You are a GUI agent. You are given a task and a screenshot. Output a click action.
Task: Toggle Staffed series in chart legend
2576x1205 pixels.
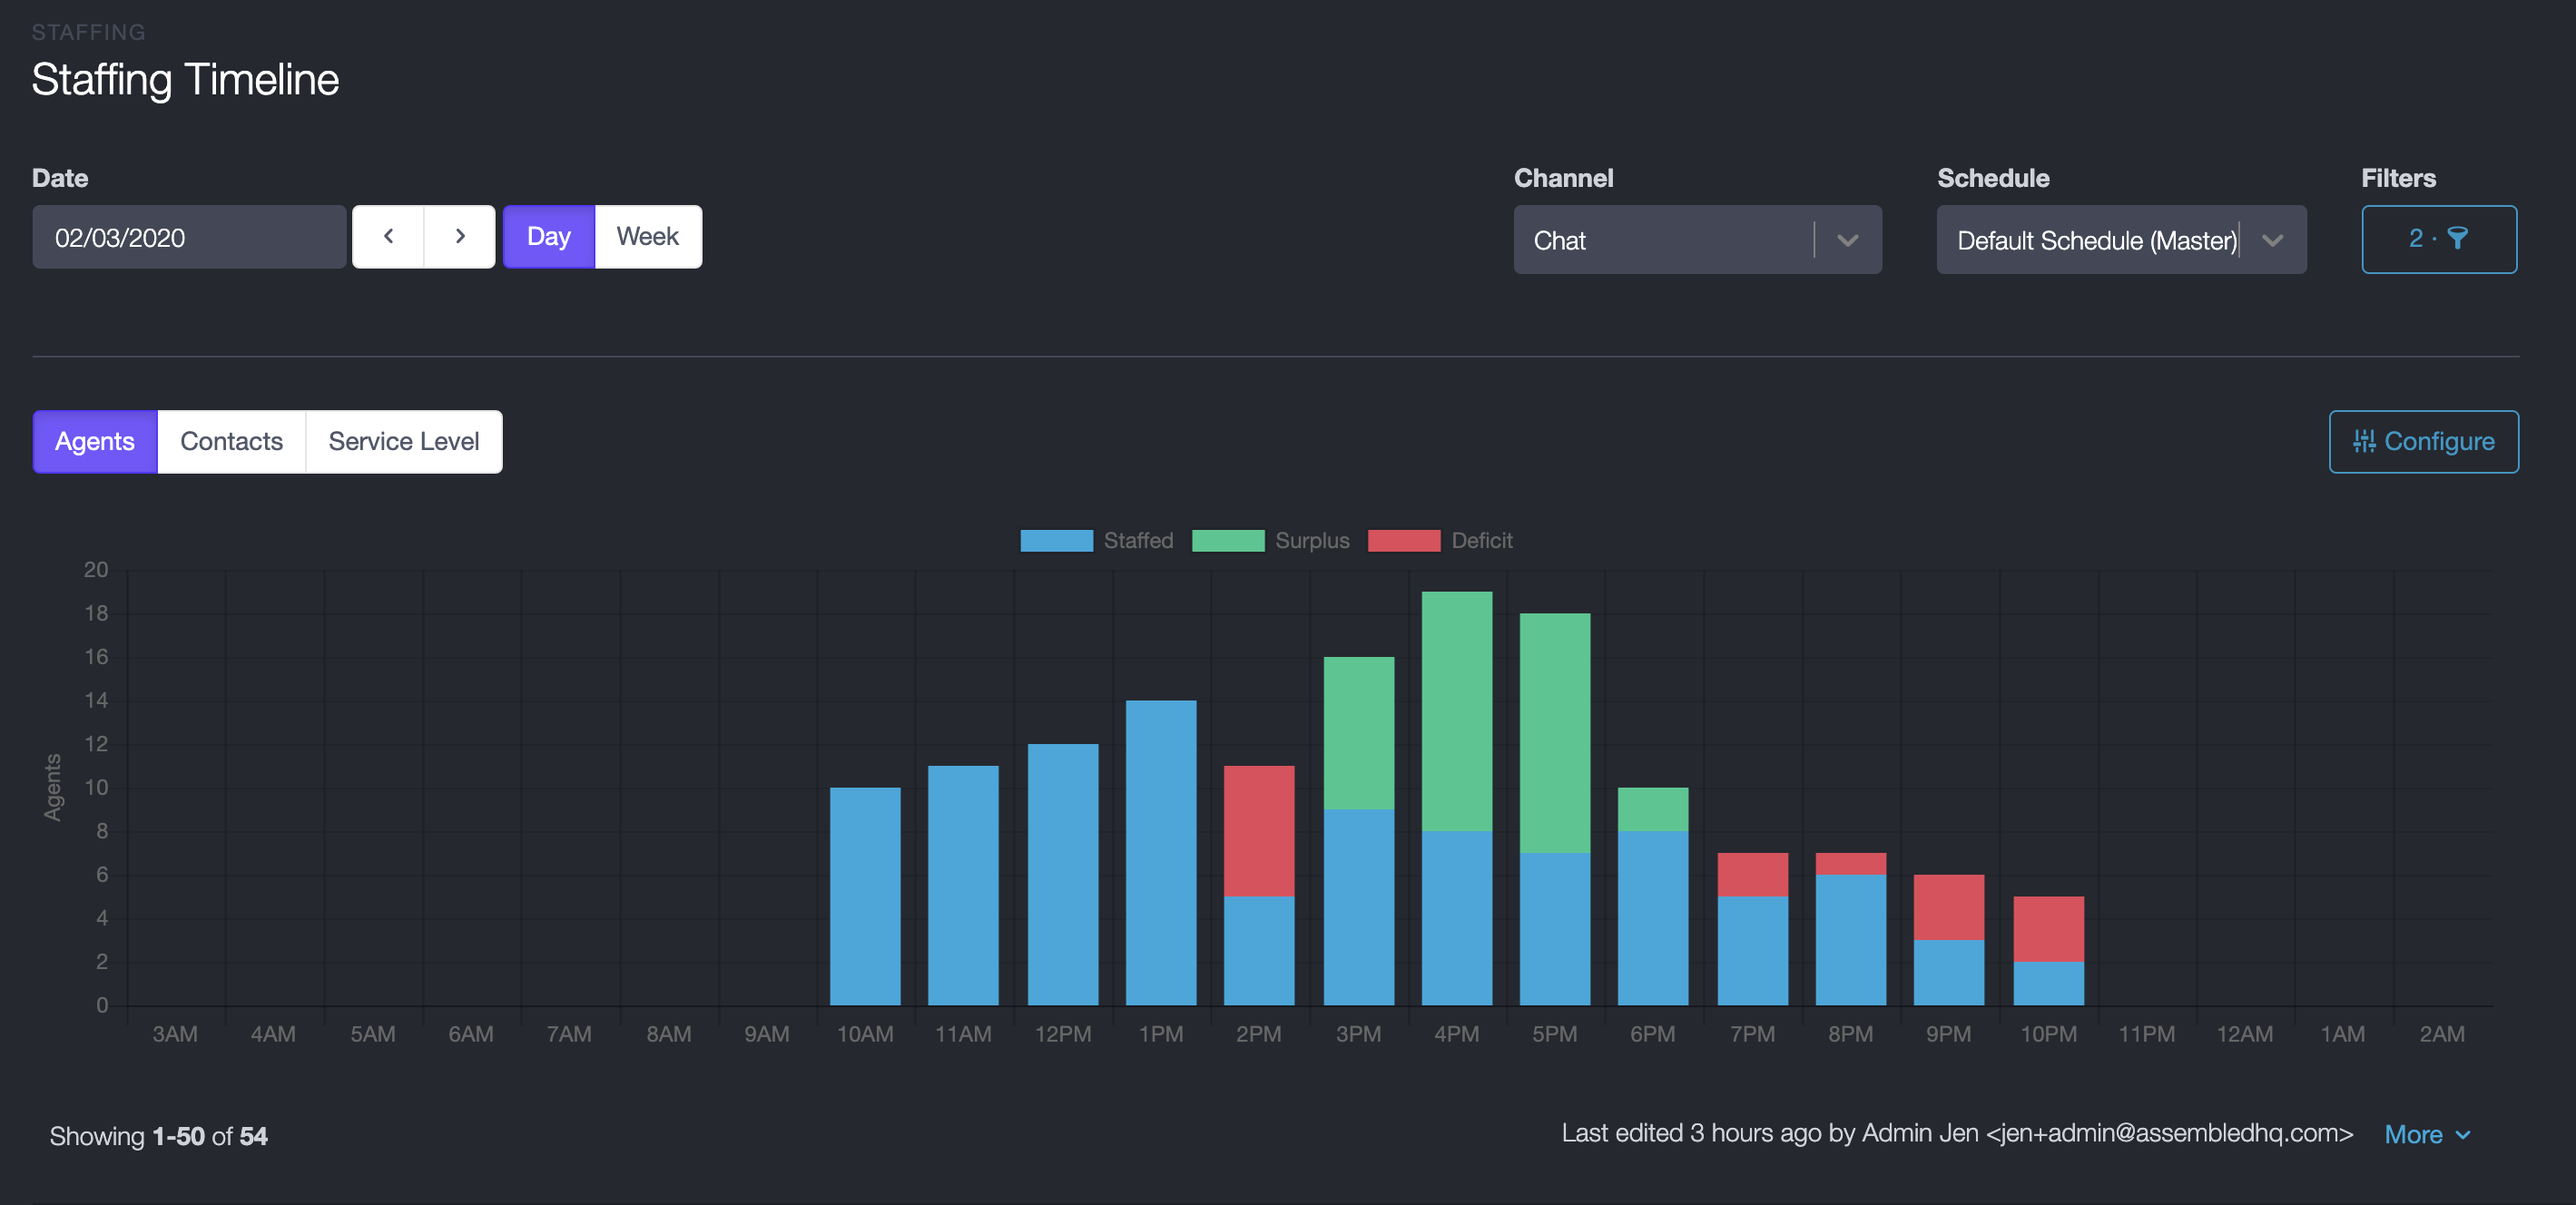(1096, 541)
